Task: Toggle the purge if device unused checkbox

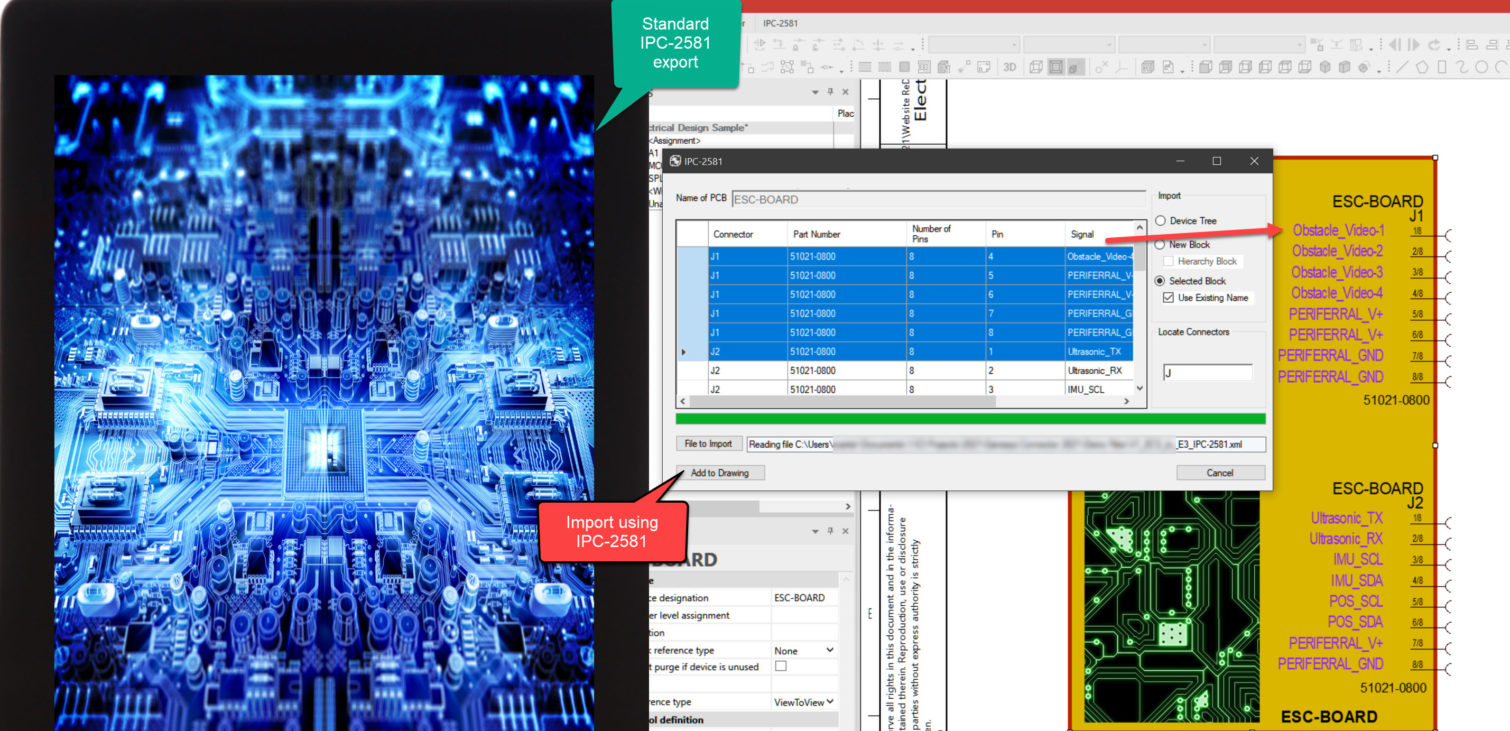Action: pos(781,666)
